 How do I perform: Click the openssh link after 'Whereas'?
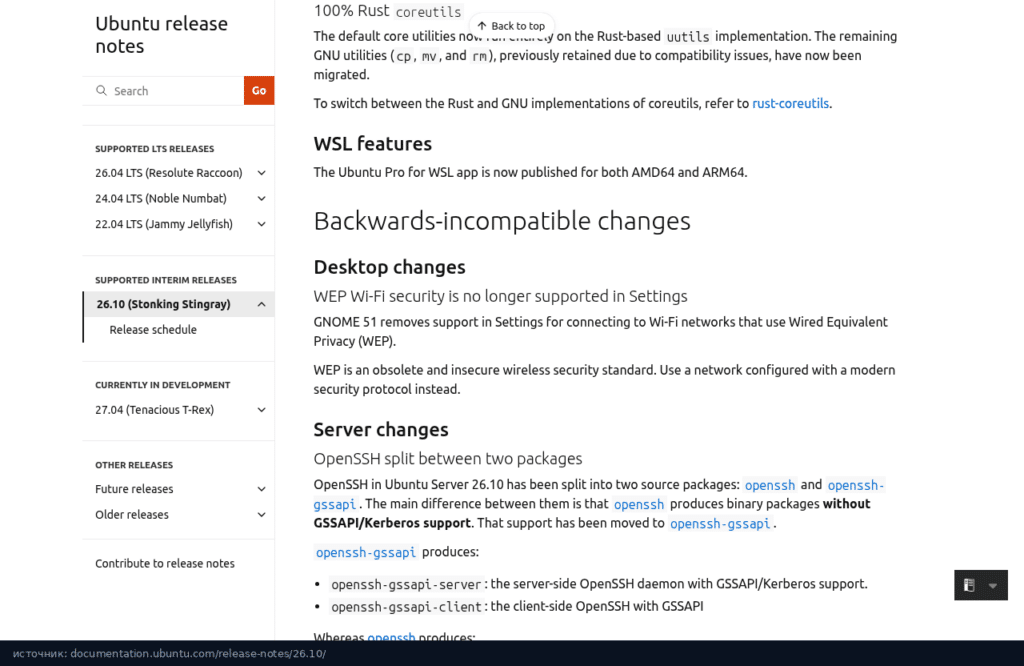[x=391, y=637]
